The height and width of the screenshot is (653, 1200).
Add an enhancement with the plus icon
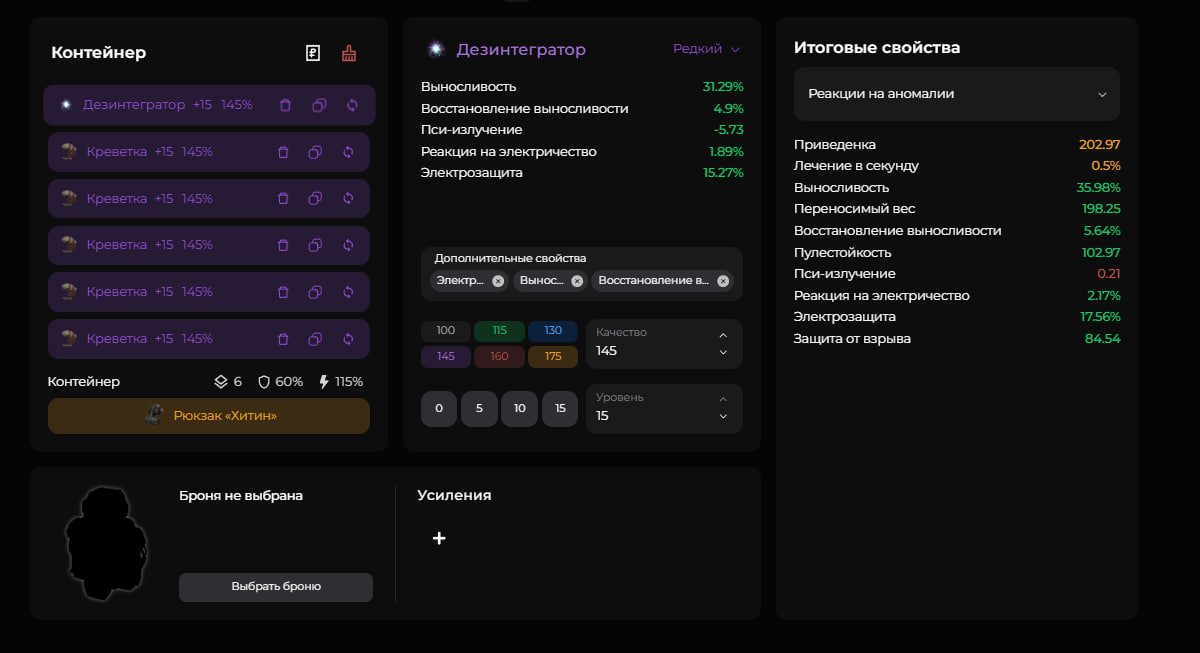pyautogui.click(x=438, y=539)
